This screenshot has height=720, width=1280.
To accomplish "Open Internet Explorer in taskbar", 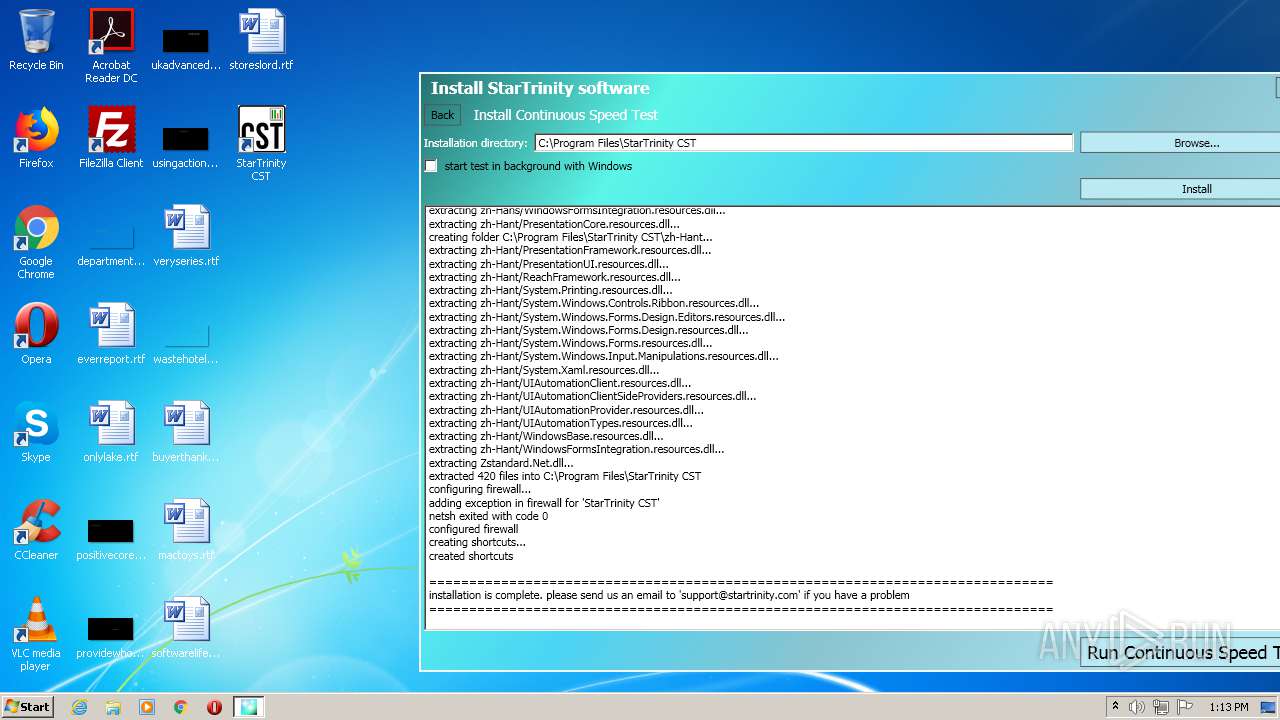I will click(79, 707).
